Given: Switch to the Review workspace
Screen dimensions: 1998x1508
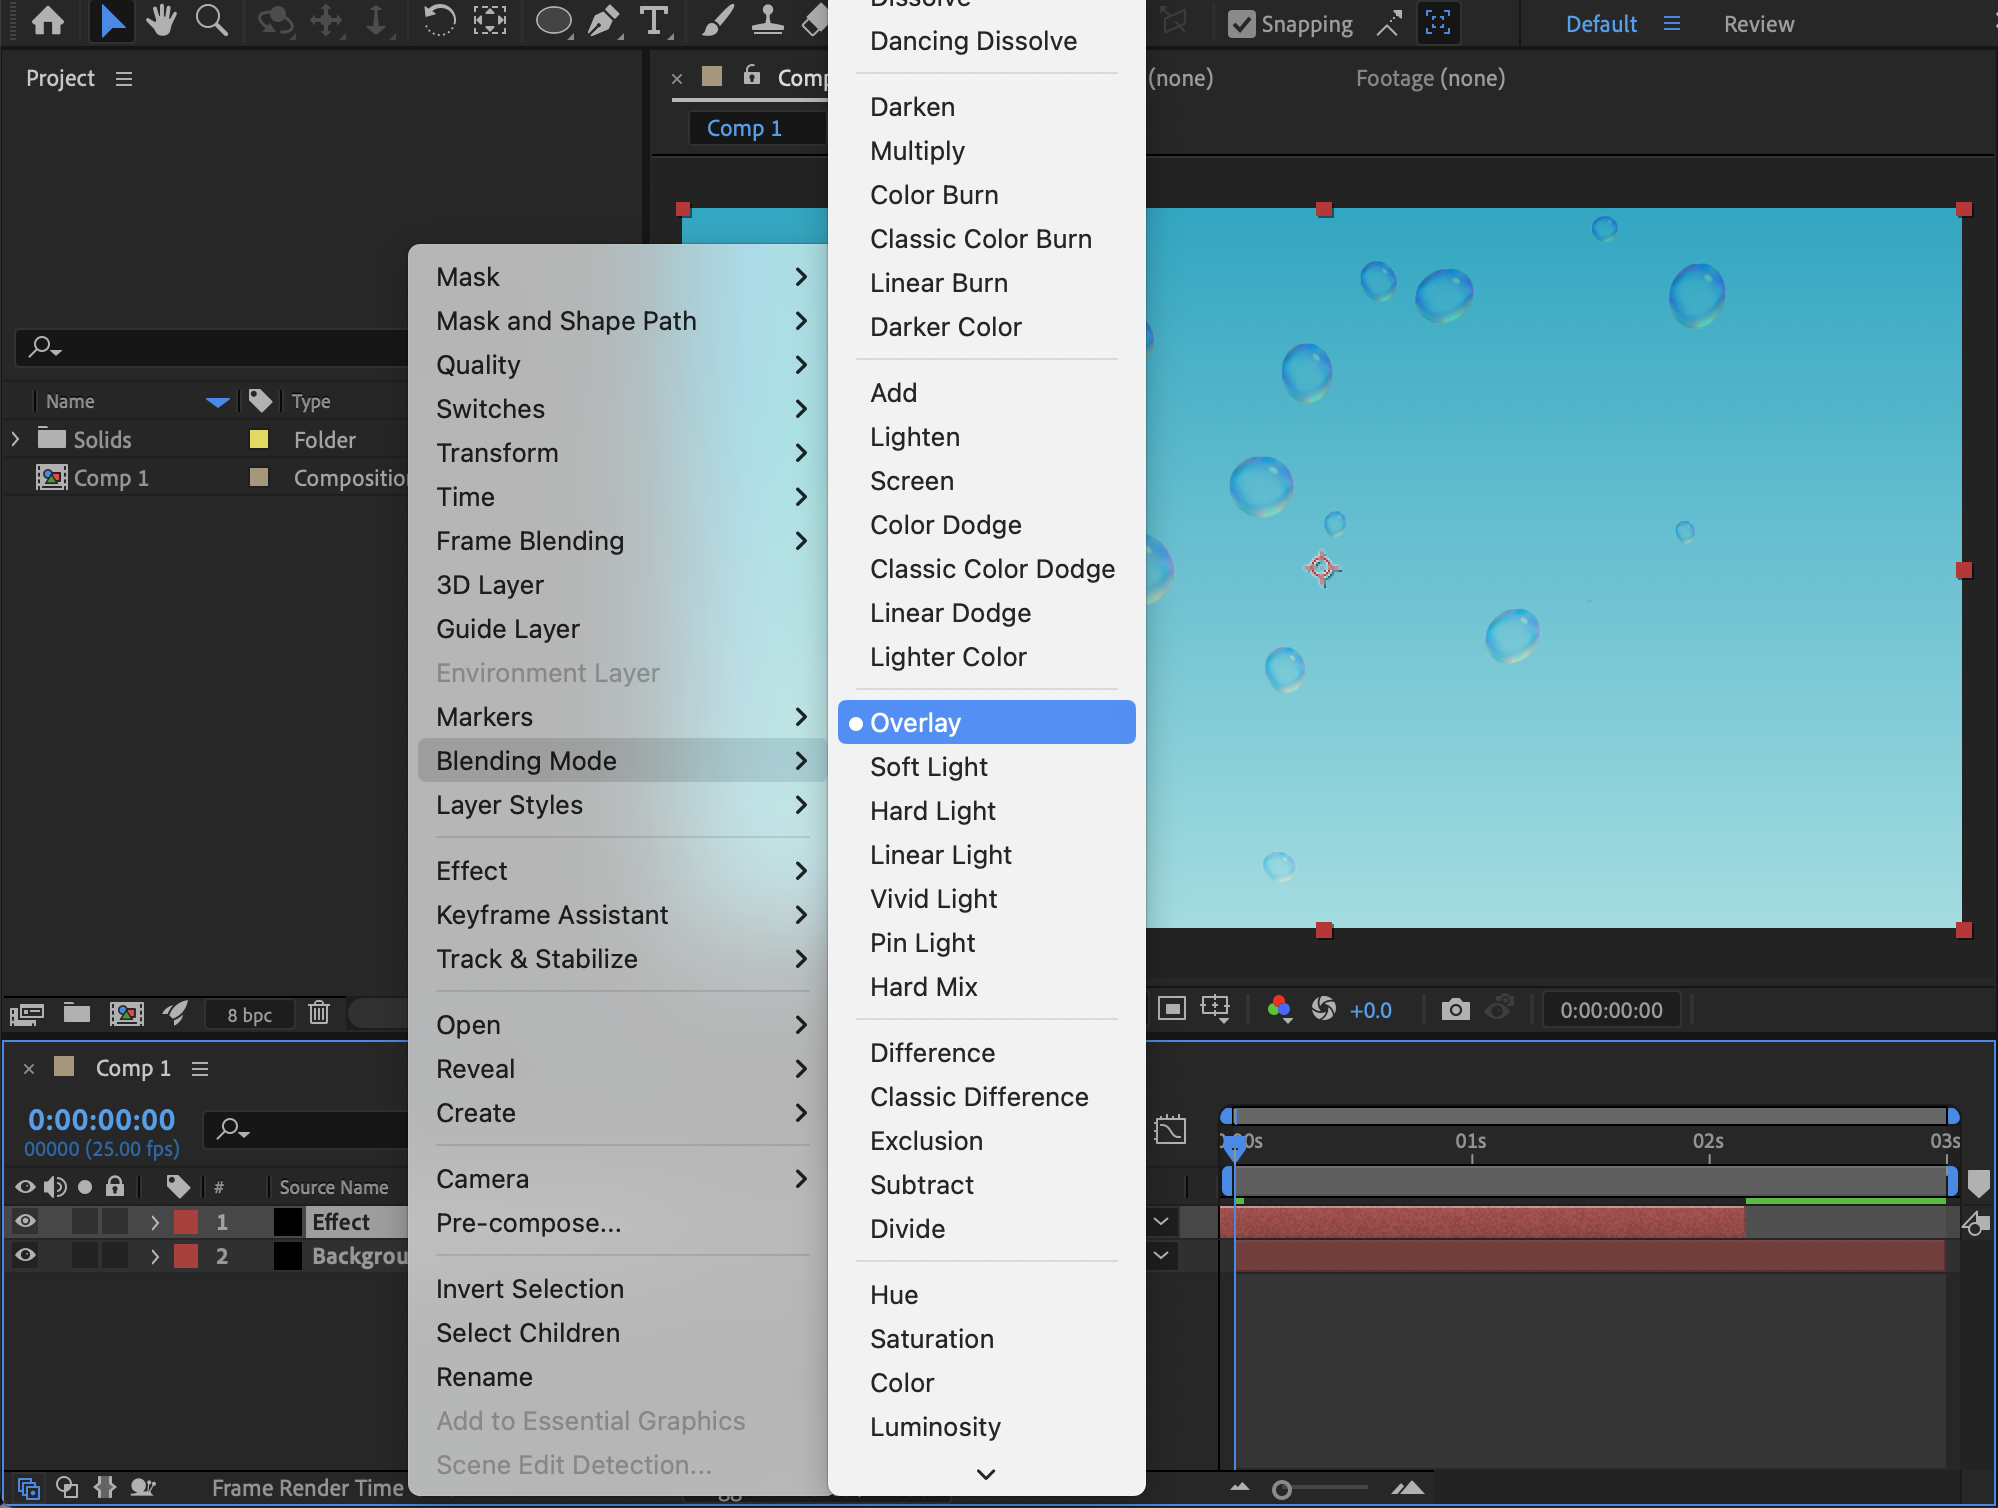Looking at the screenshot, I should pyautogui.click(x=1758, y=24).
